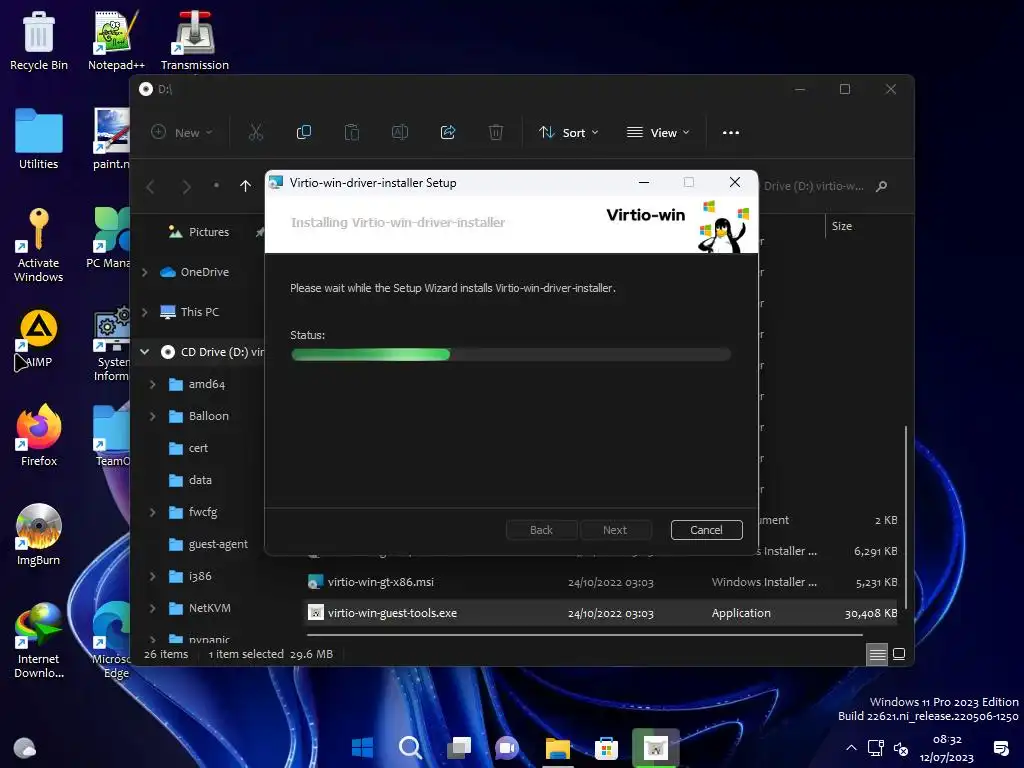Click the Virtio installer taskbar icon
The width and height of the screenshot is (1024, 768).
655,748
